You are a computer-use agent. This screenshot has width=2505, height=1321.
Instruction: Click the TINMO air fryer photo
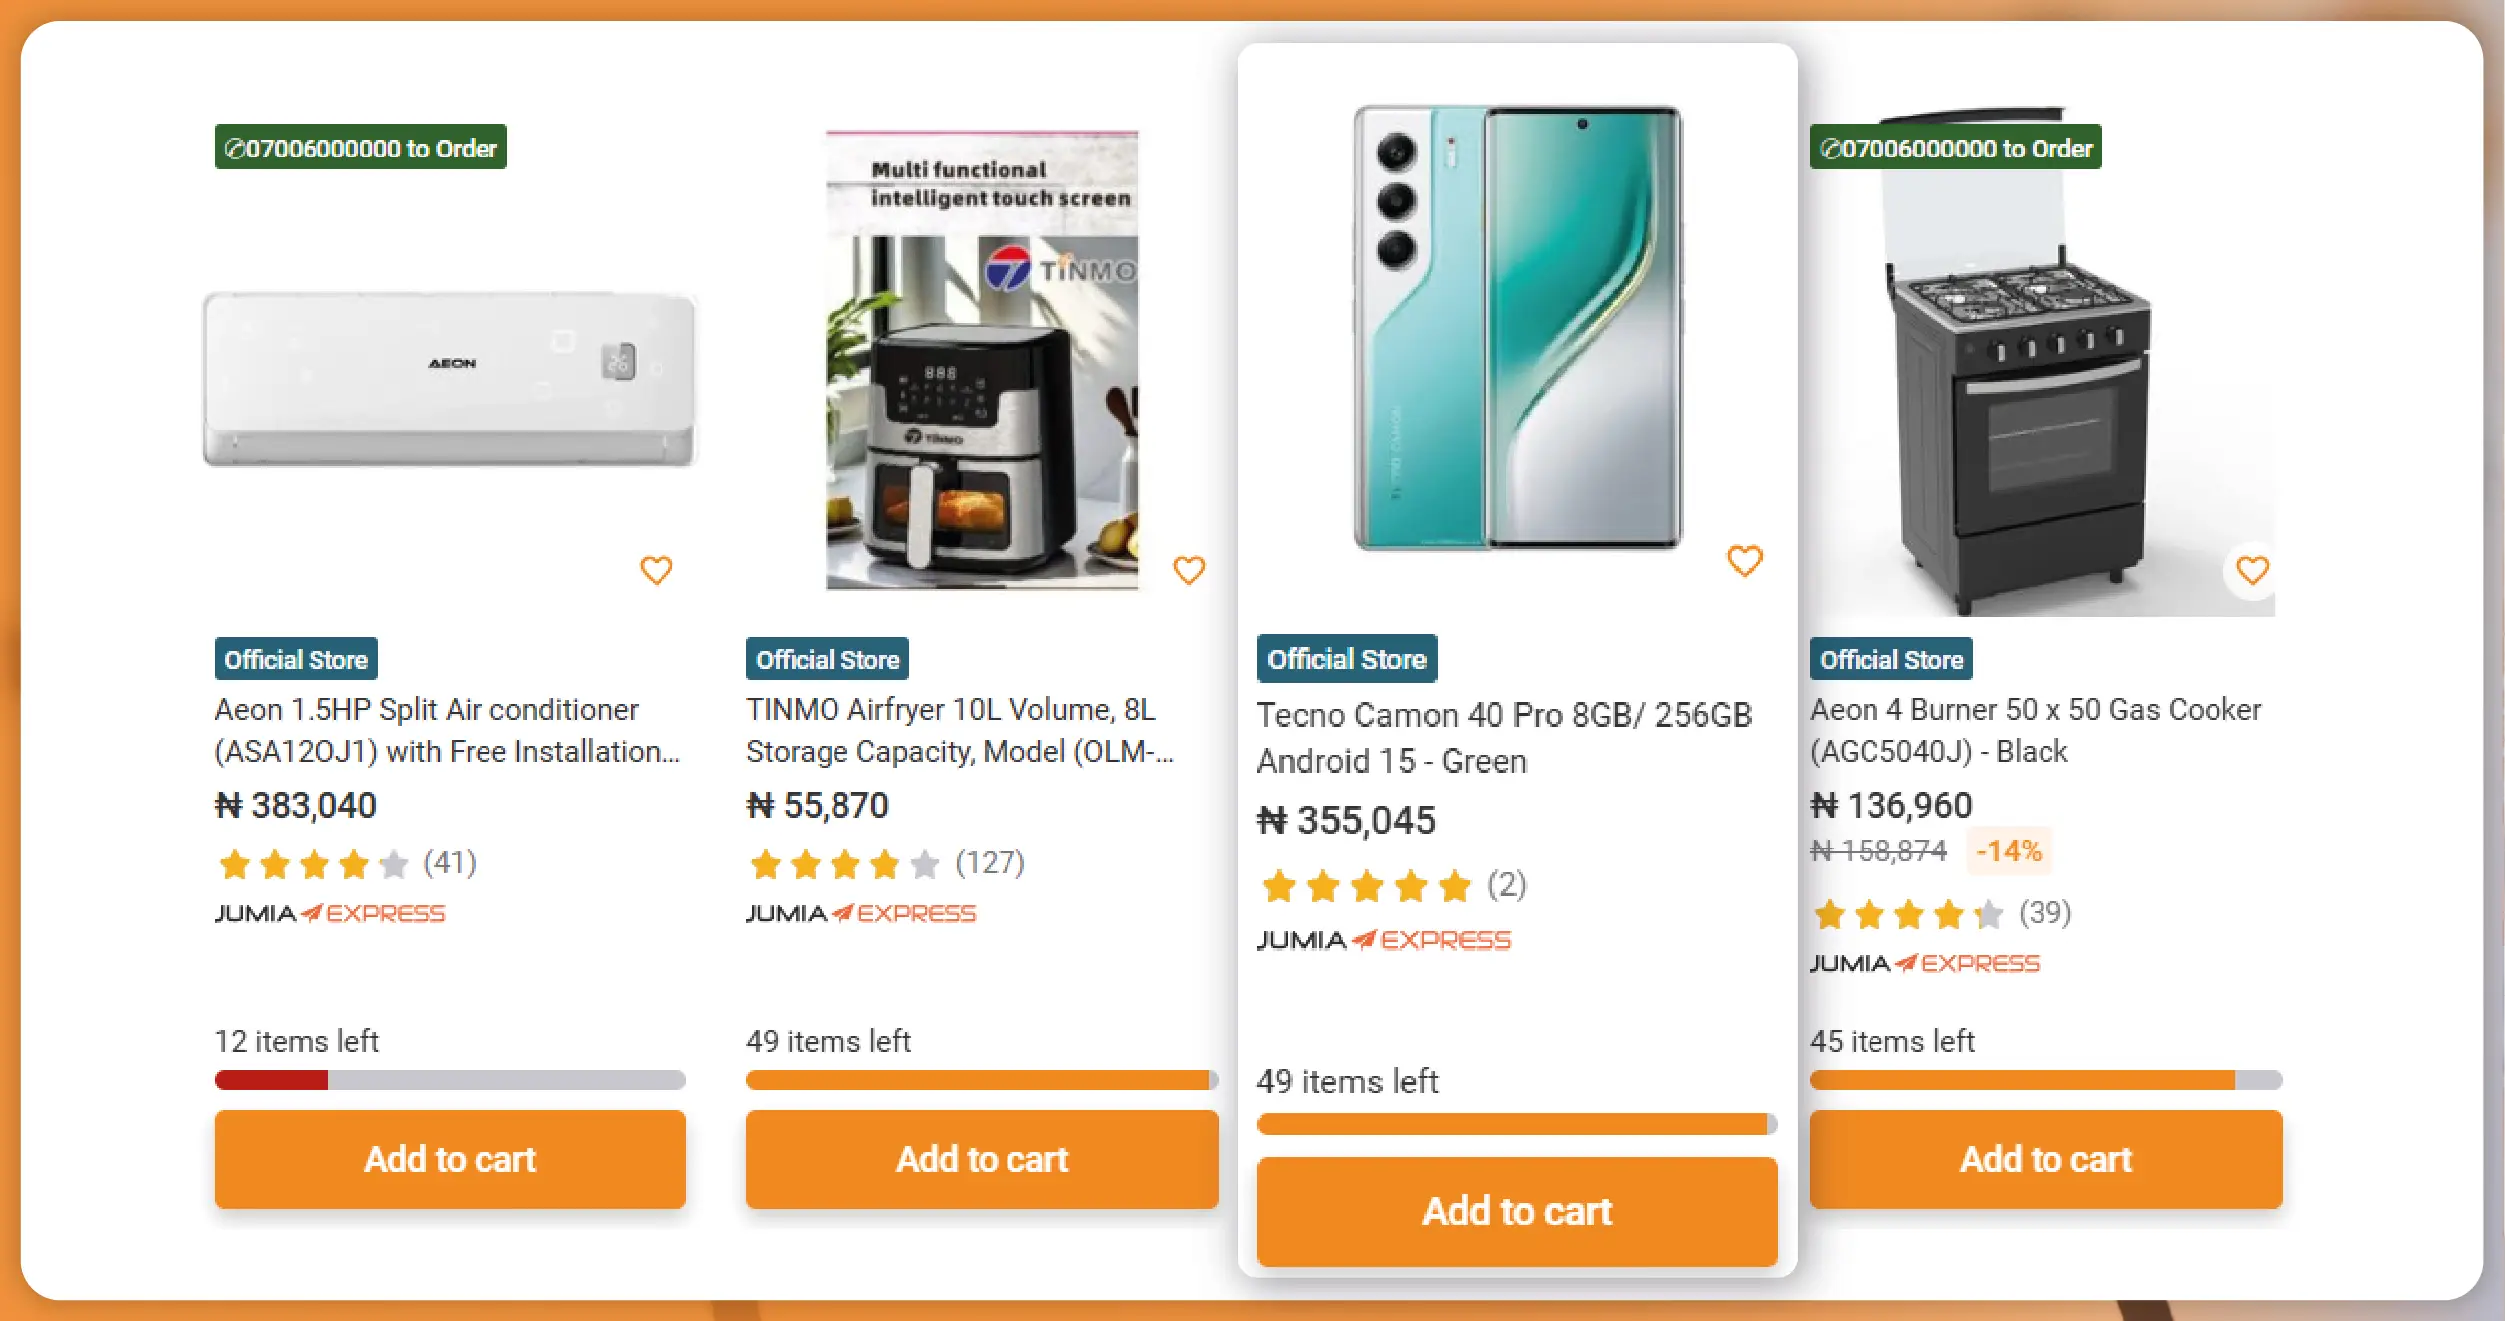(x=982, y=360)
